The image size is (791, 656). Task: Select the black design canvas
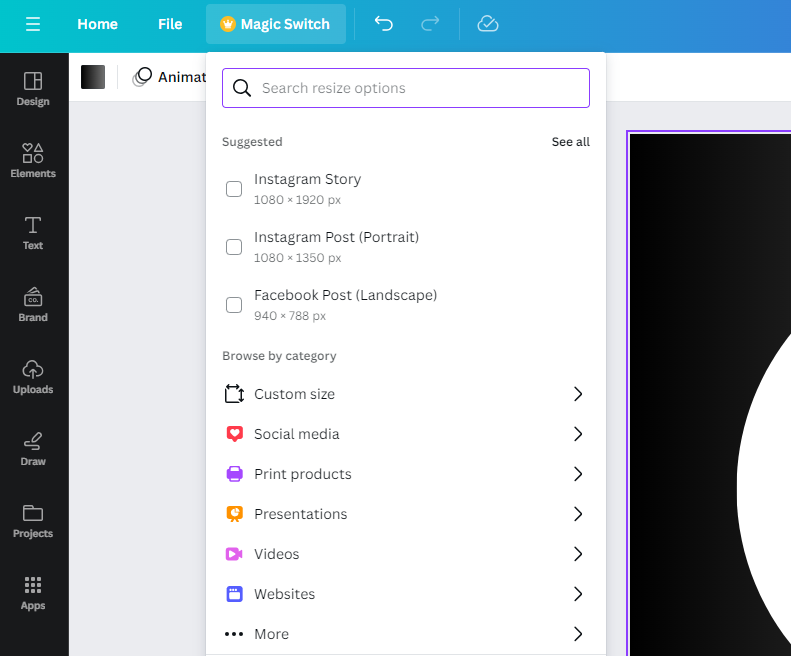710,394
